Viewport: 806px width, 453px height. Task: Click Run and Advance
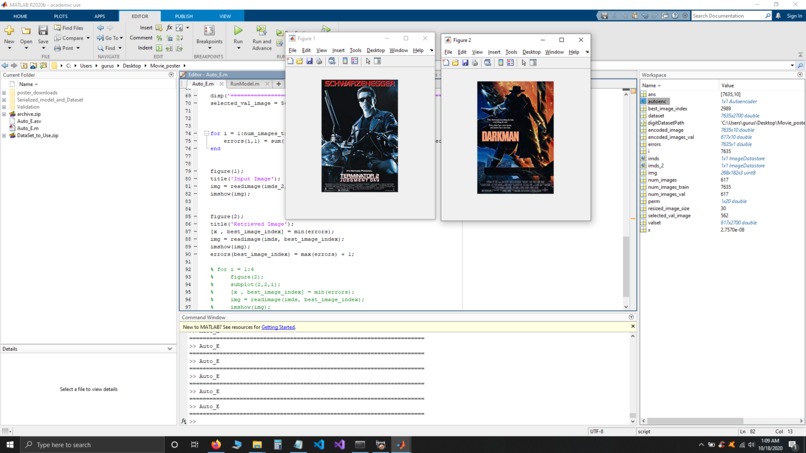click(262, 38)
